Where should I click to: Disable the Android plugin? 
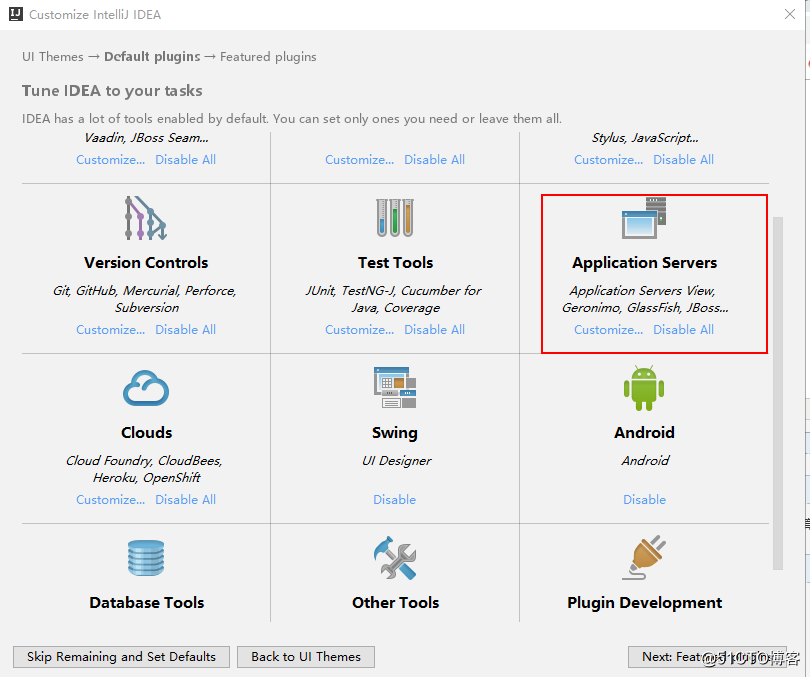click(x=644, y=499)
